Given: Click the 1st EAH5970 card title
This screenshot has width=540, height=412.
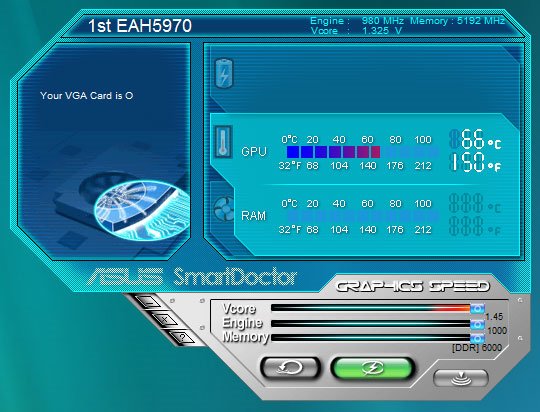Looking at the screenshot, I should point(140,26).
